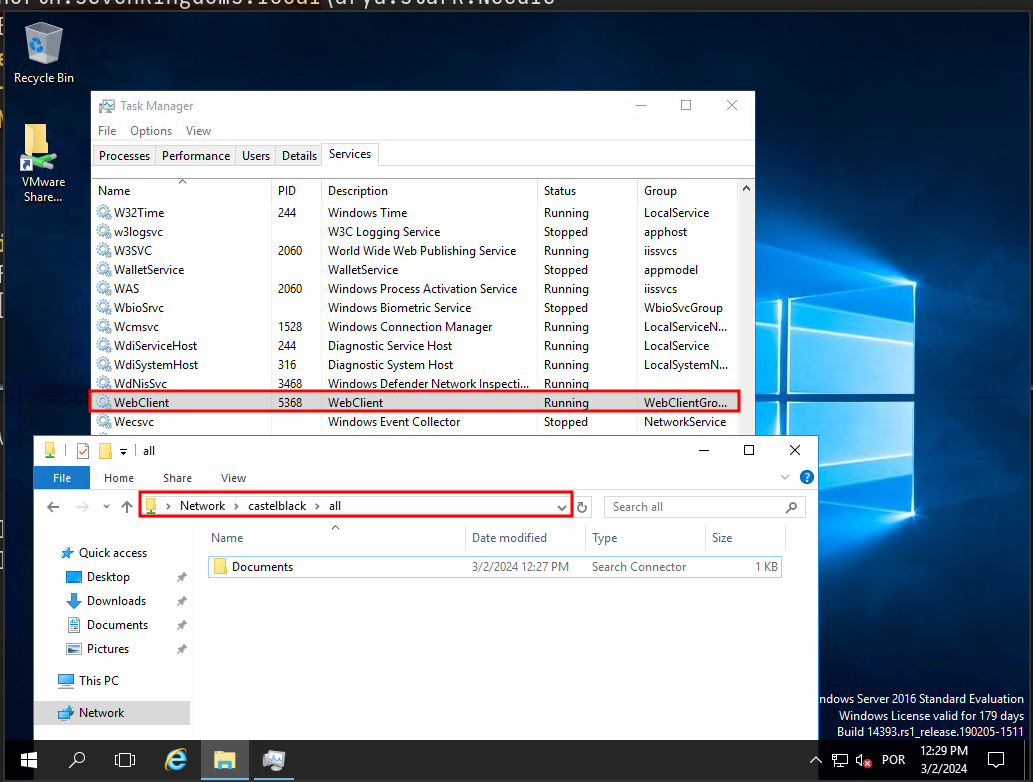Open Internet Explorer from the taskbar
Screen dimensions: 1033x782
174,760
